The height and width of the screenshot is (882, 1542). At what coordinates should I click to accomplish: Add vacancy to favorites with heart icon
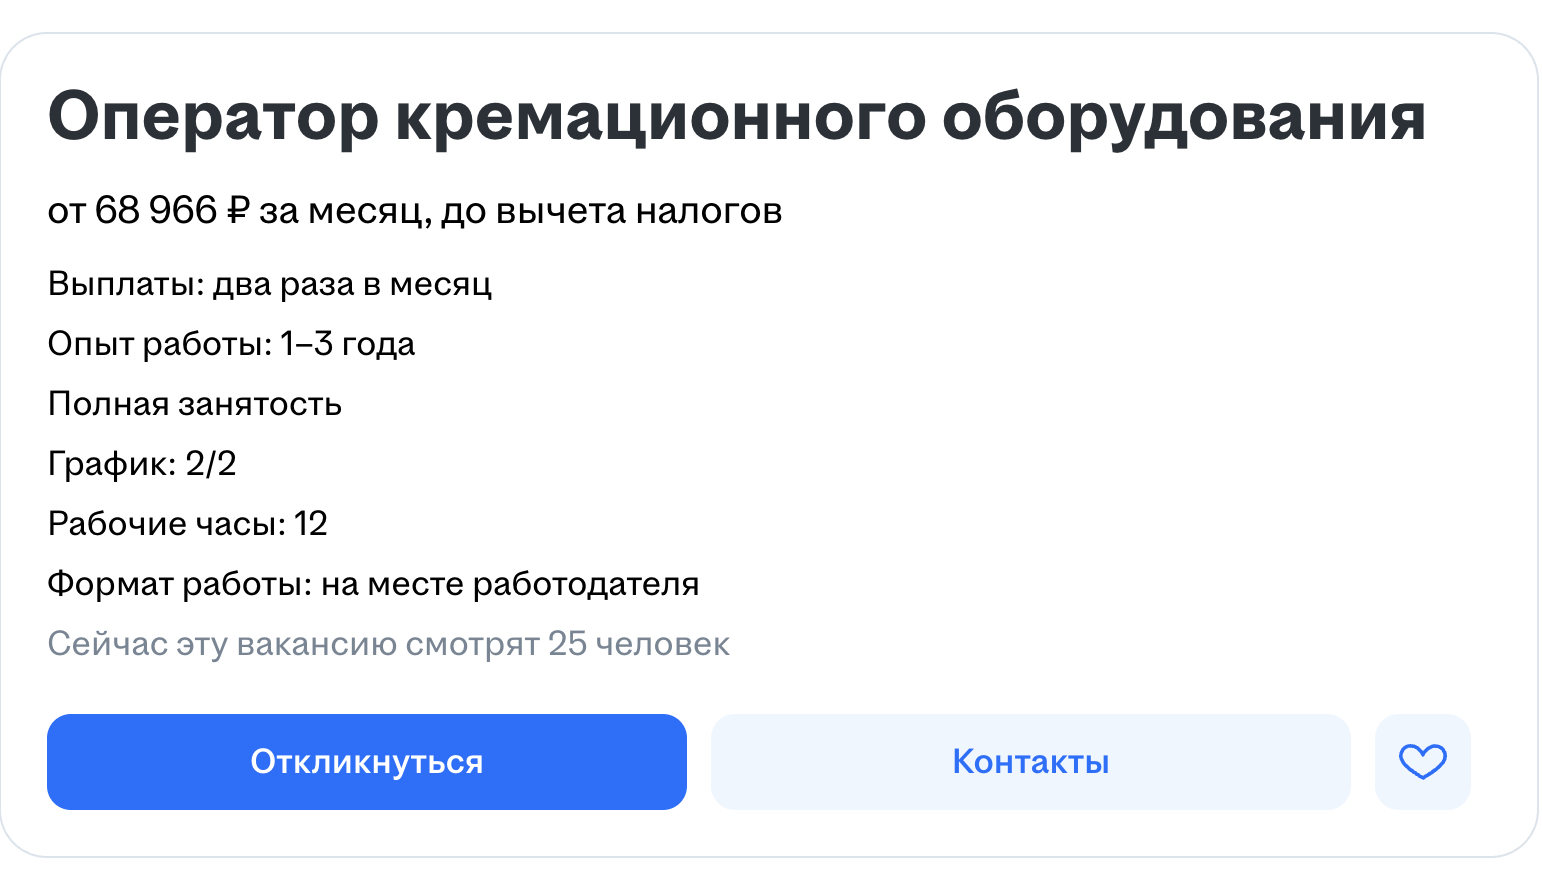(x=1422, y=762)
